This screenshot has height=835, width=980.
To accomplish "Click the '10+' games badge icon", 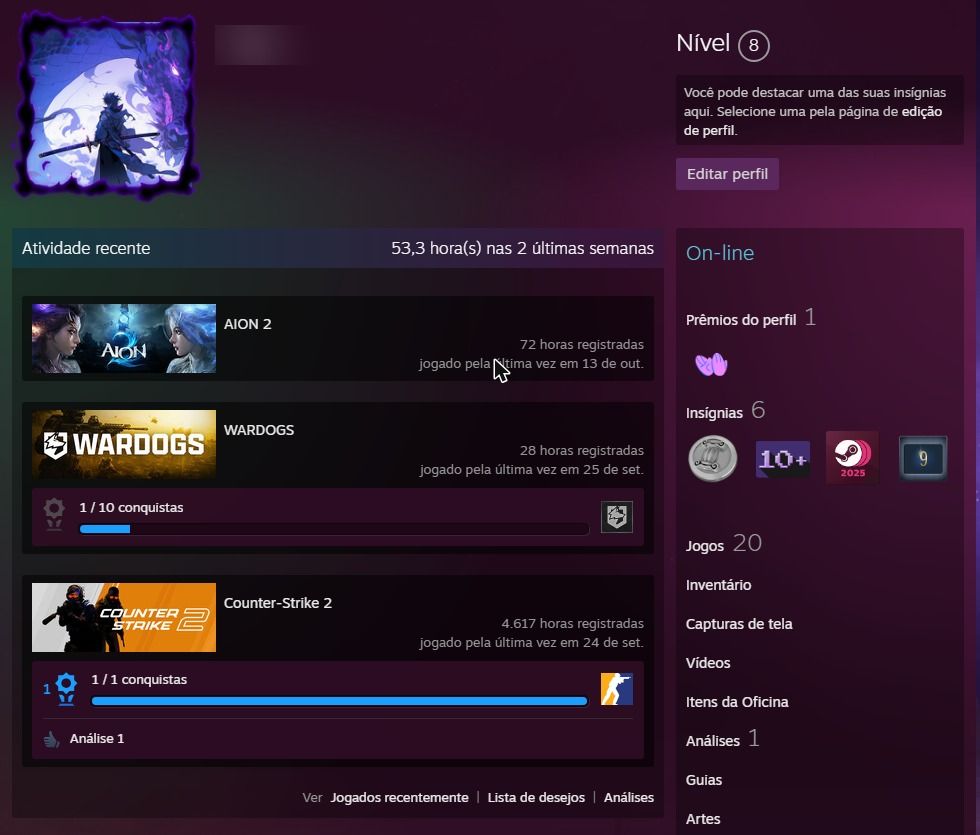I will pyautogui.click(x=783, y=459).
